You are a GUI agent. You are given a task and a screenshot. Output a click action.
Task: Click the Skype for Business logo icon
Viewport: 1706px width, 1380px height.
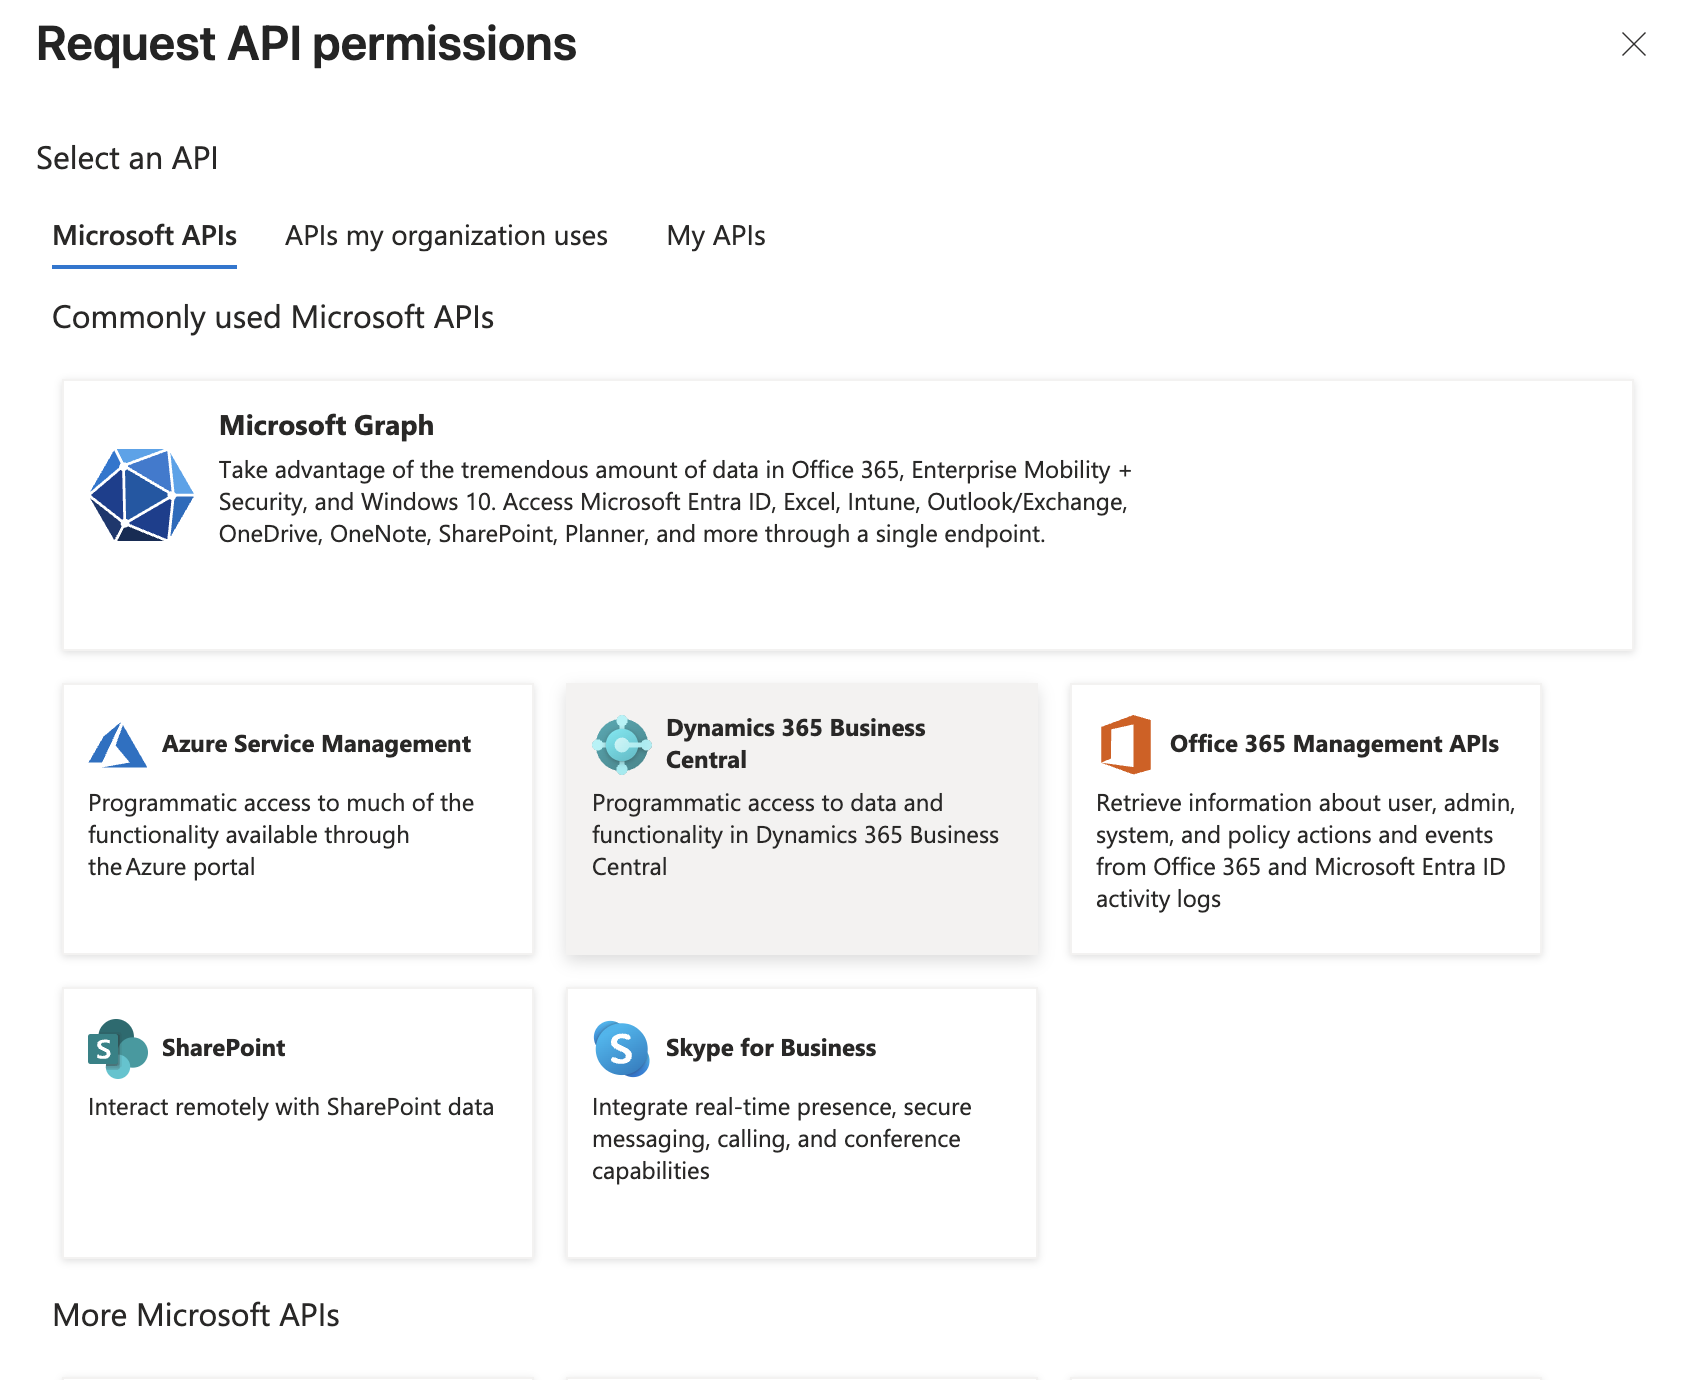[x=622, y=1048]
